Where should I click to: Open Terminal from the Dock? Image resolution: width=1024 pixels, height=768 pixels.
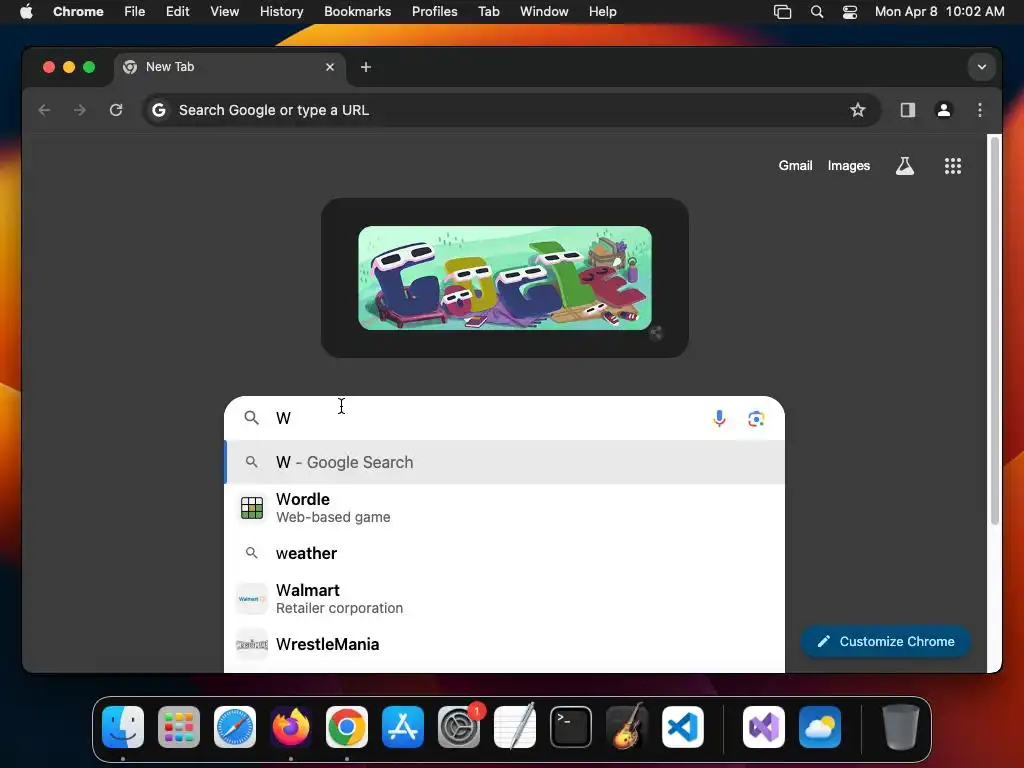[571, 727]
